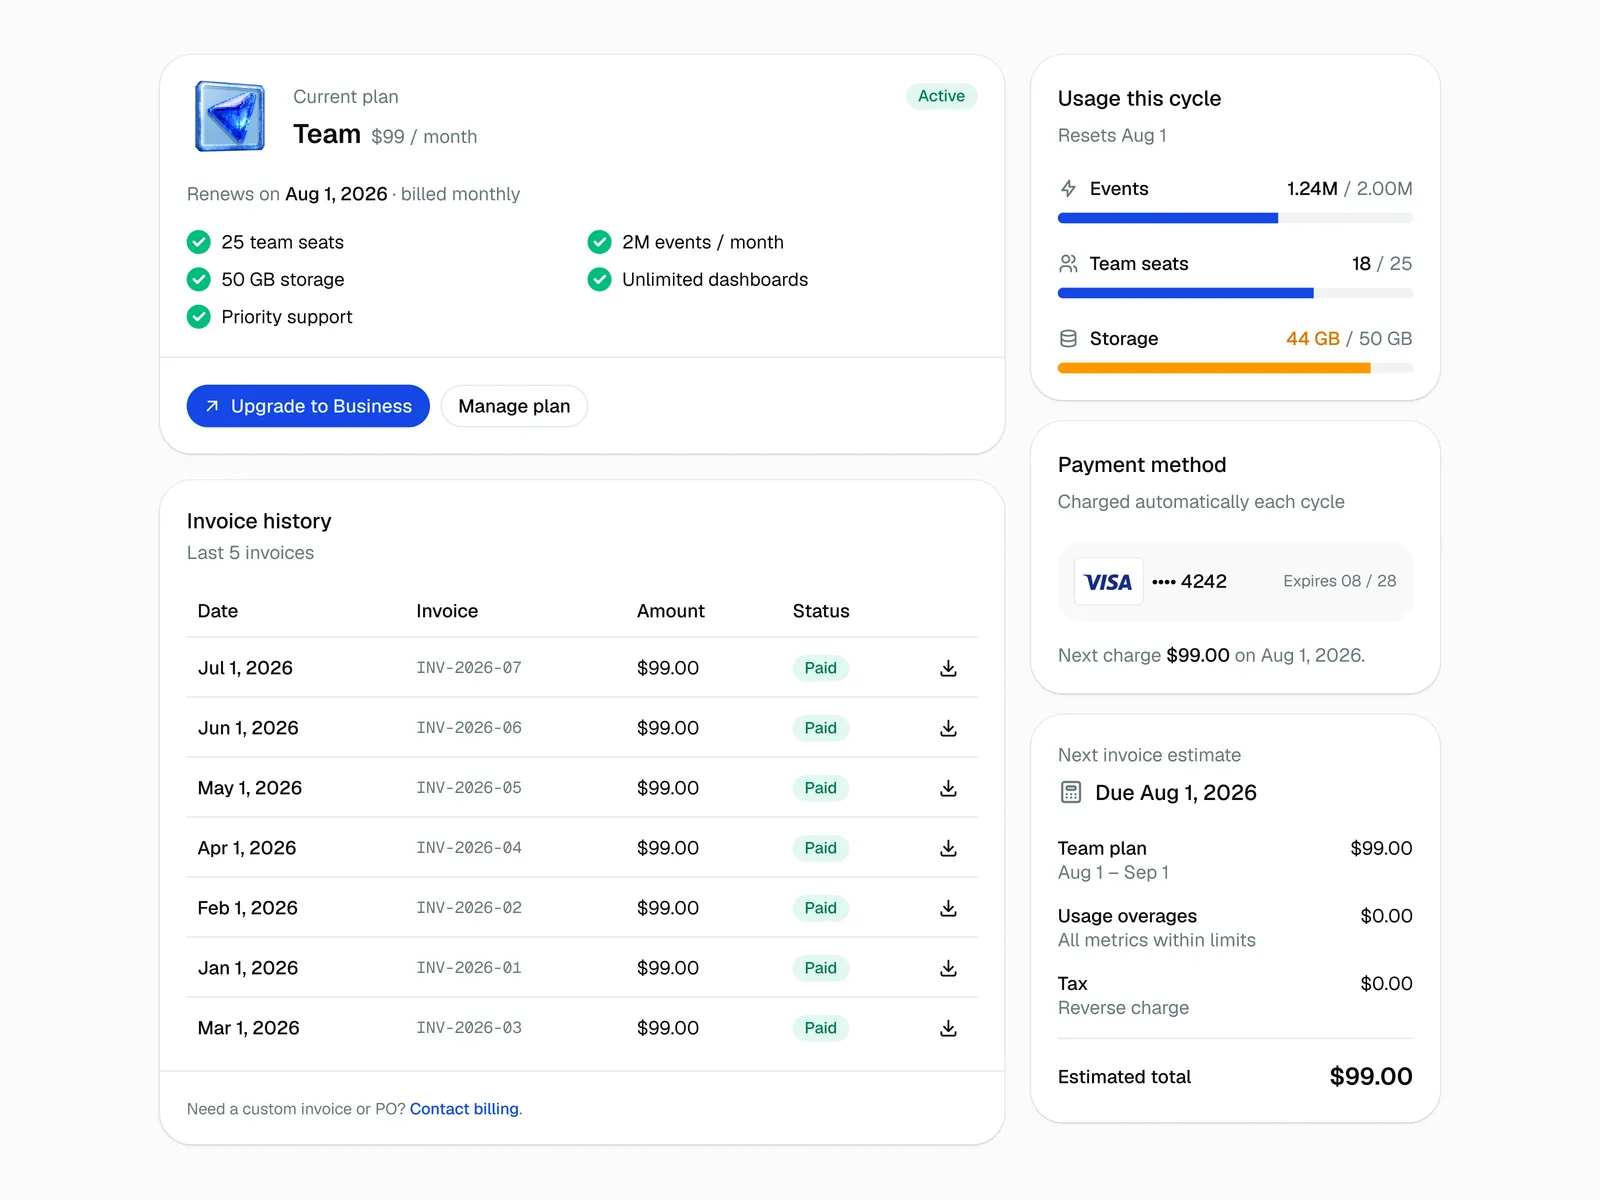Click the Events usage progress bar
Image resolution: width=1600 pixels, height=1200 pixels.
1235,218
